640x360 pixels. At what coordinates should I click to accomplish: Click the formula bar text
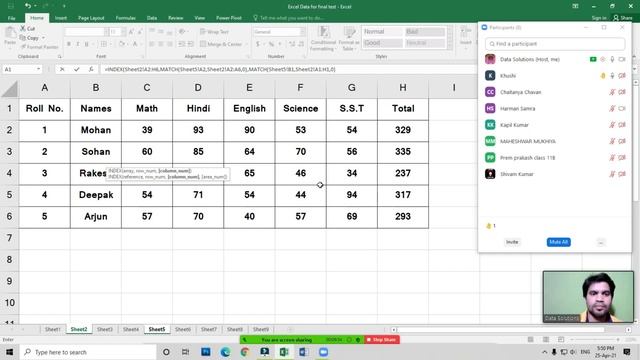pos(220,69)
